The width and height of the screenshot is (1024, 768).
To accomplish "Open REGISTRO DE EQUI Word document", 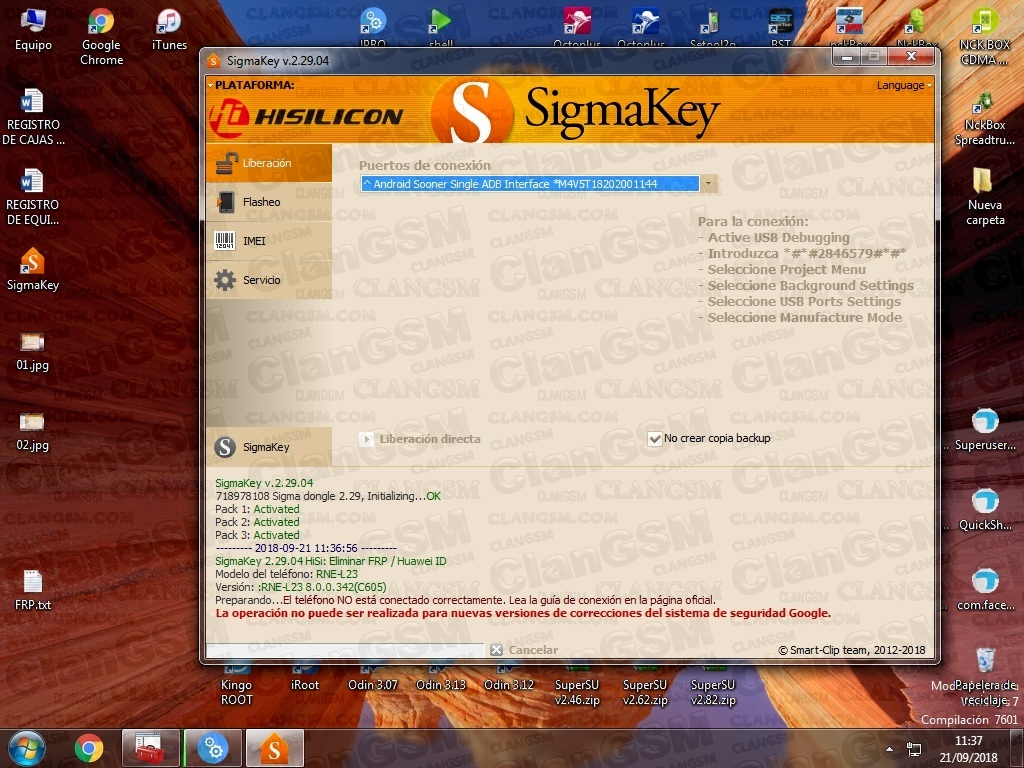I will coord(33,197).
